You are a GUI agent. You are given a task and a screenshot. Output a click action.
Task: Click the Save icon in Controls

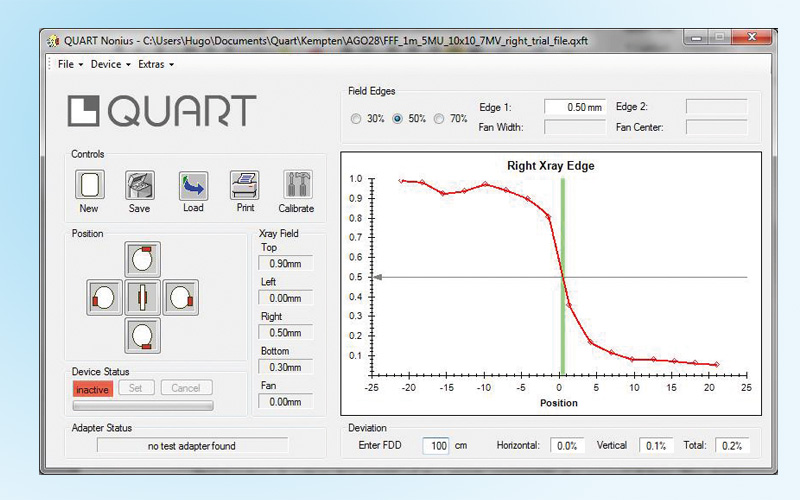coord(139,185)
